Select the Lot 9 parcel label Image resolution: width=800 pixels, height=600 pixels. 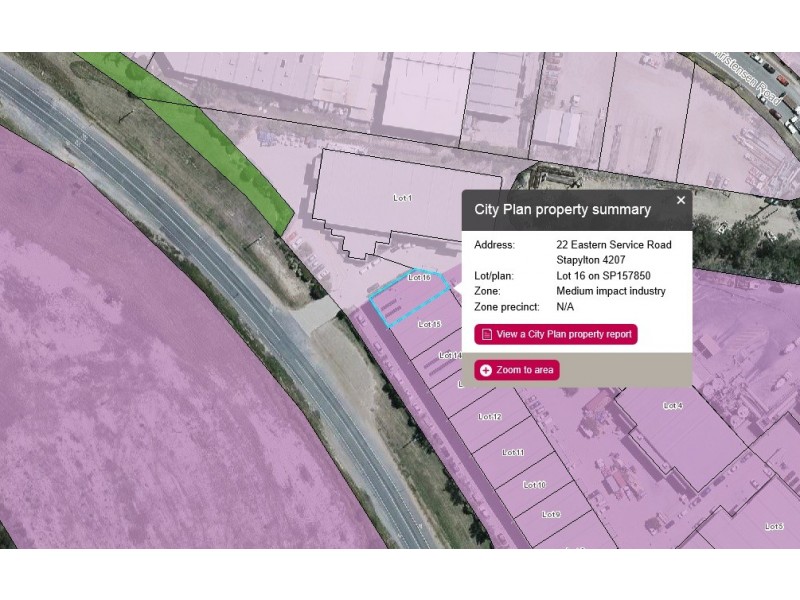551,514
